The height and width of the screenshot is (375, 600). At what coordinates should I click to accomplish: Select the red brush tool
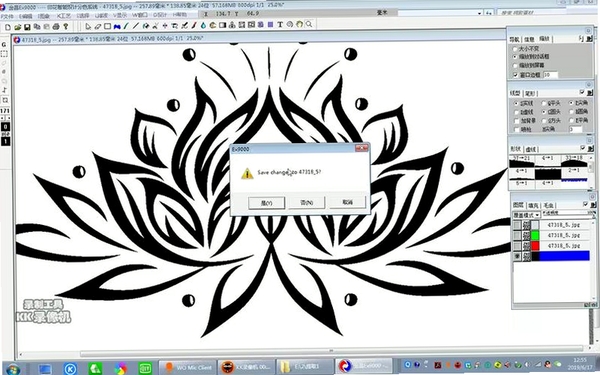tap(194, 25)
